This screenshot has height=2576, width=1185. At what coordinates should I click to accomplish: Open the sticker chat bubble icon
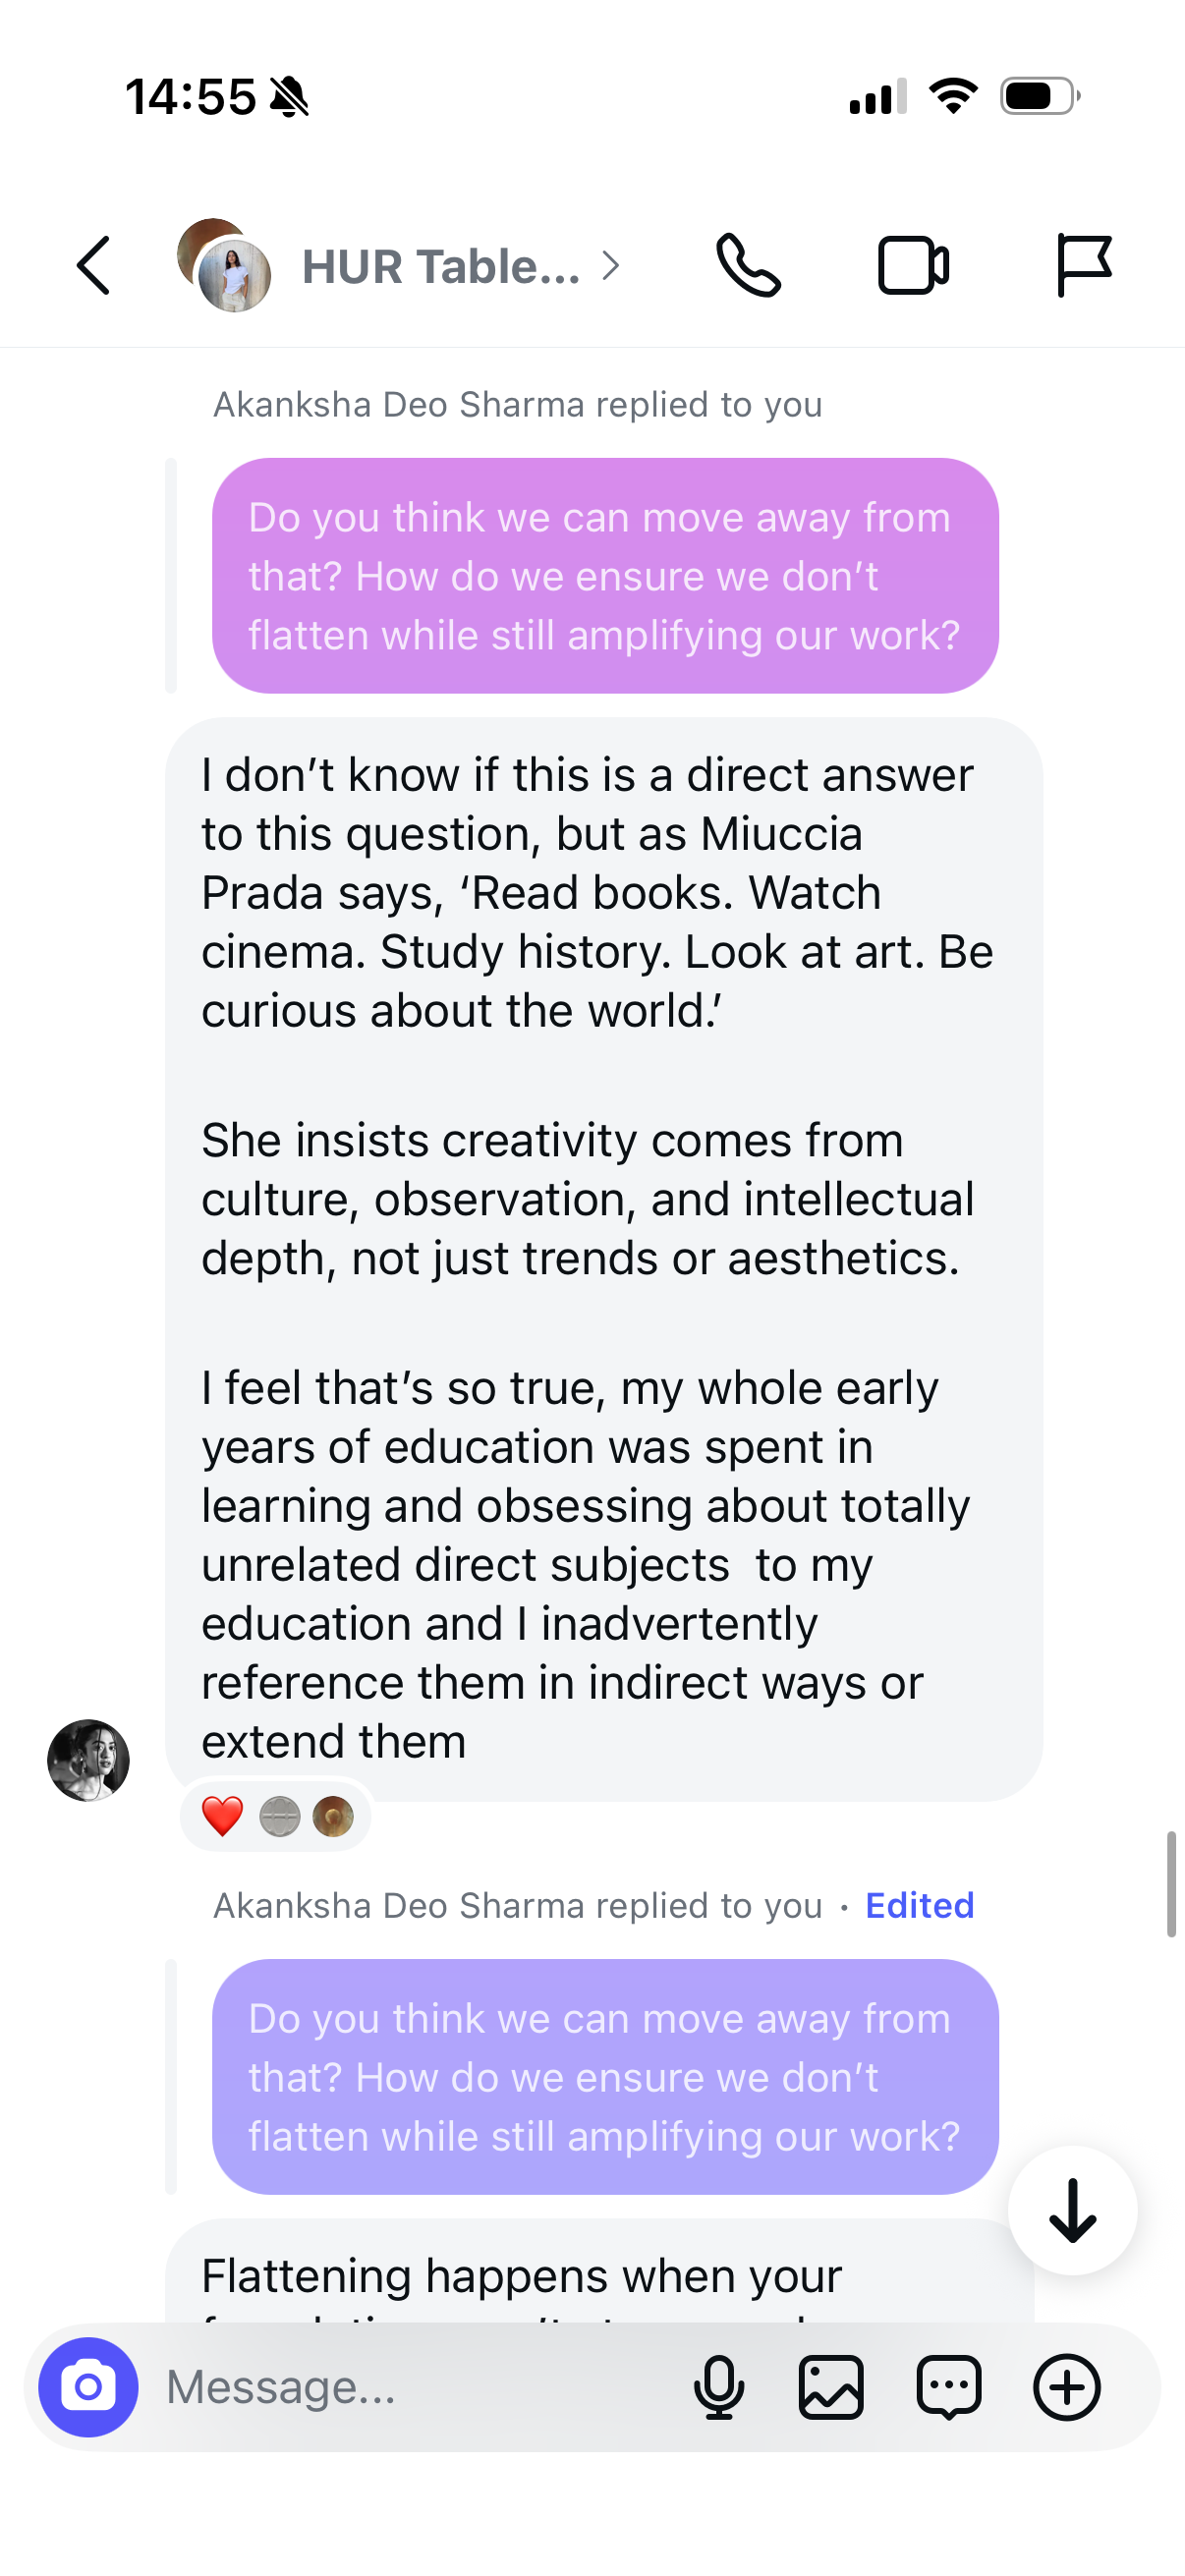(949, 2387)
